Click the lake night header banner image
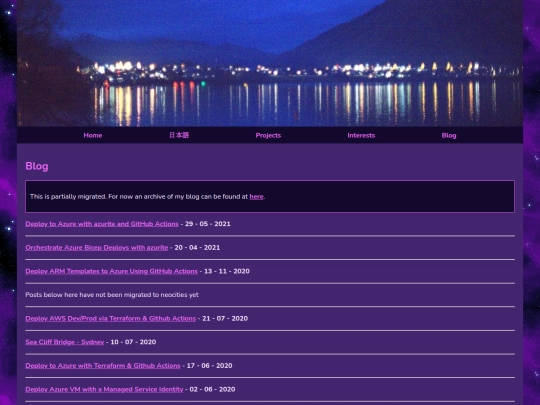 click(270, 63)
